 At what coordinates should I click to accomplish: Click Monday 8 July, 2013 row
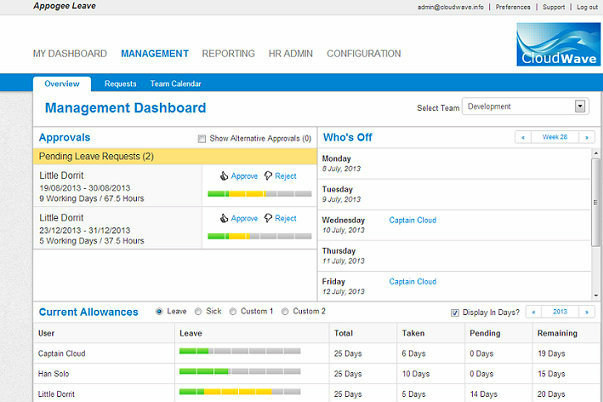click(x=454, y=163)
